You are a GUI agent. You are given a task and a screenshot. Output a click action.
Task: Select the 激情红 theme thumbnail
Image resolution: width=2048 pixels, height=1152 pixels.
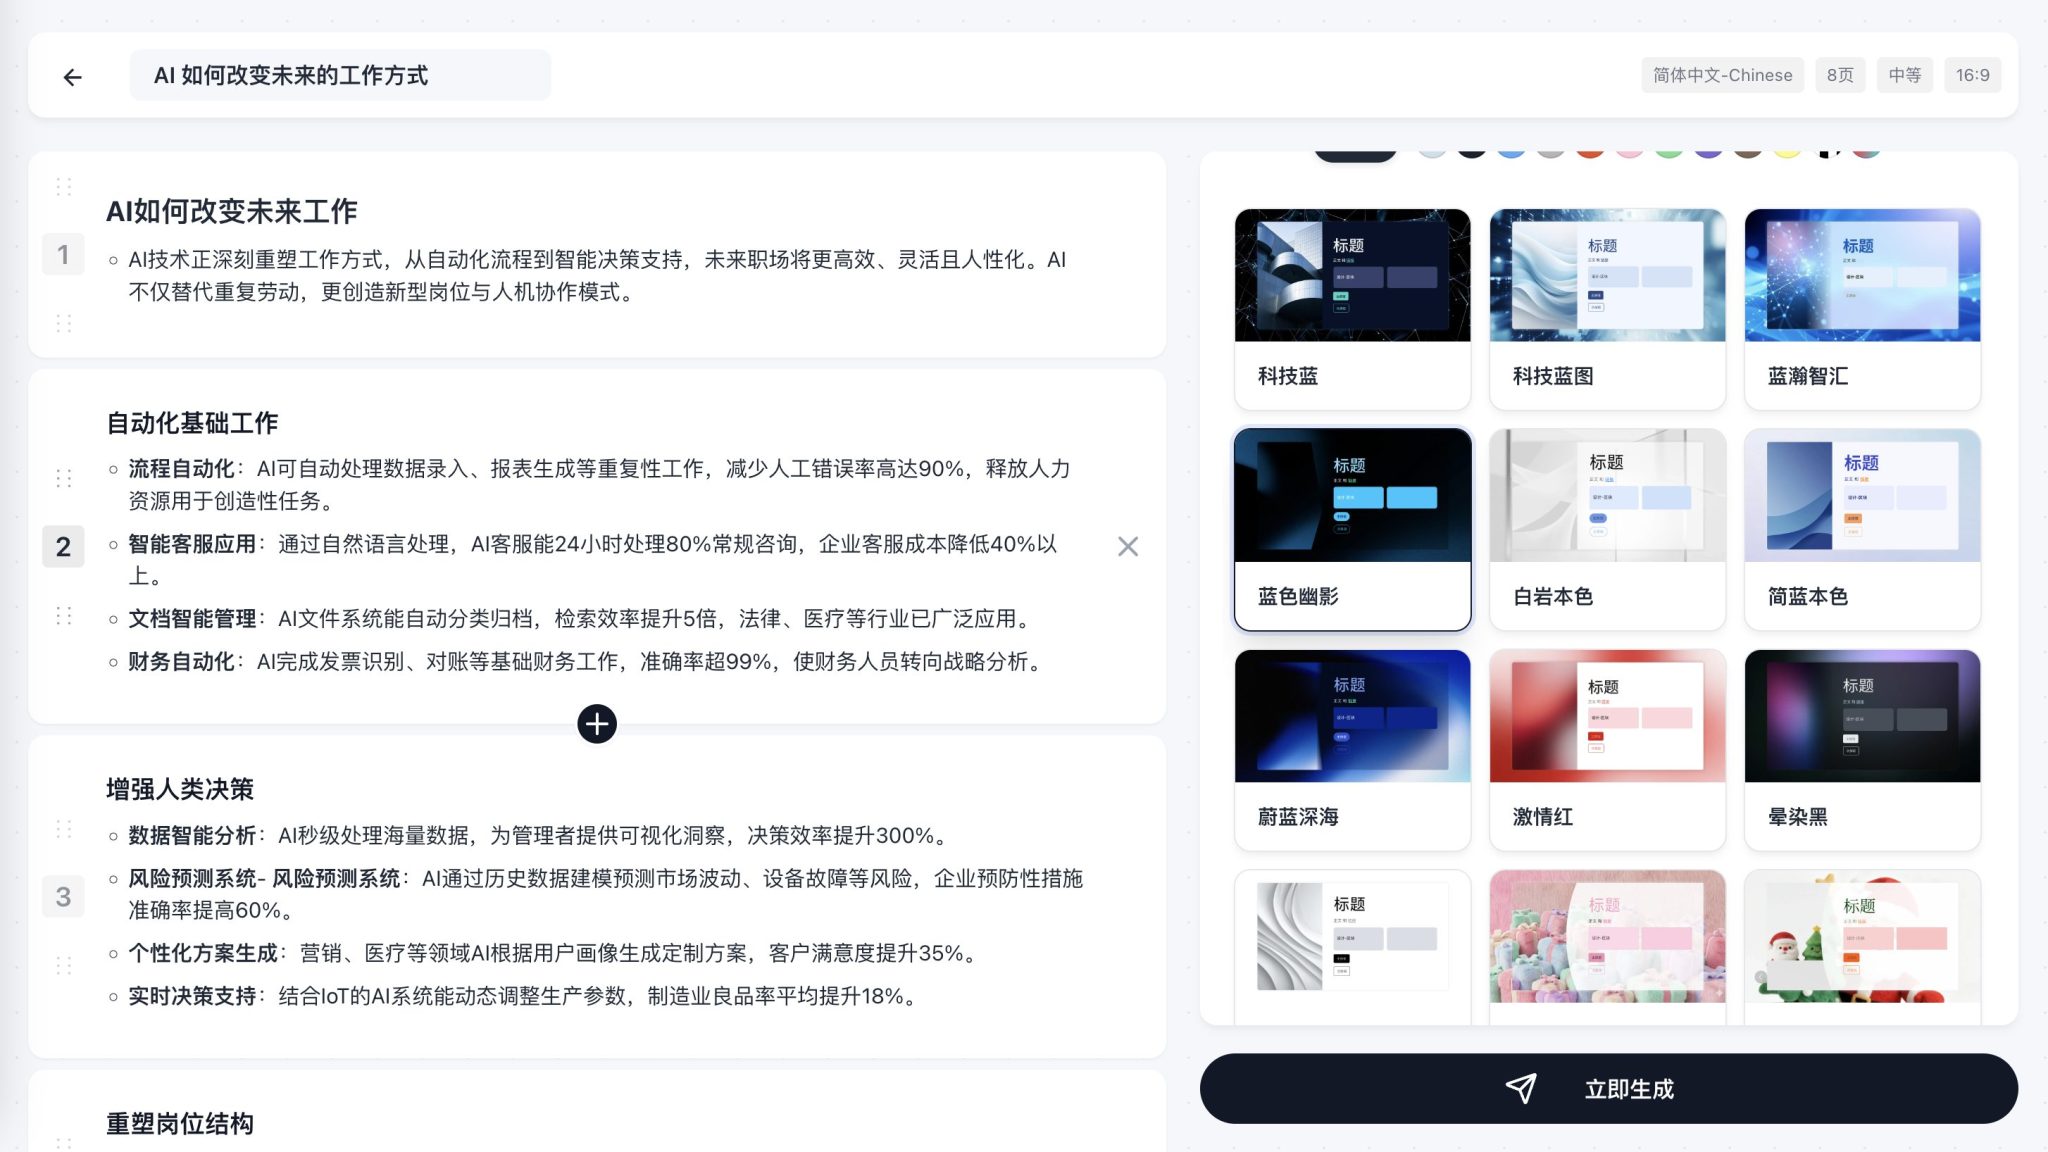[x=1607, y=749]
